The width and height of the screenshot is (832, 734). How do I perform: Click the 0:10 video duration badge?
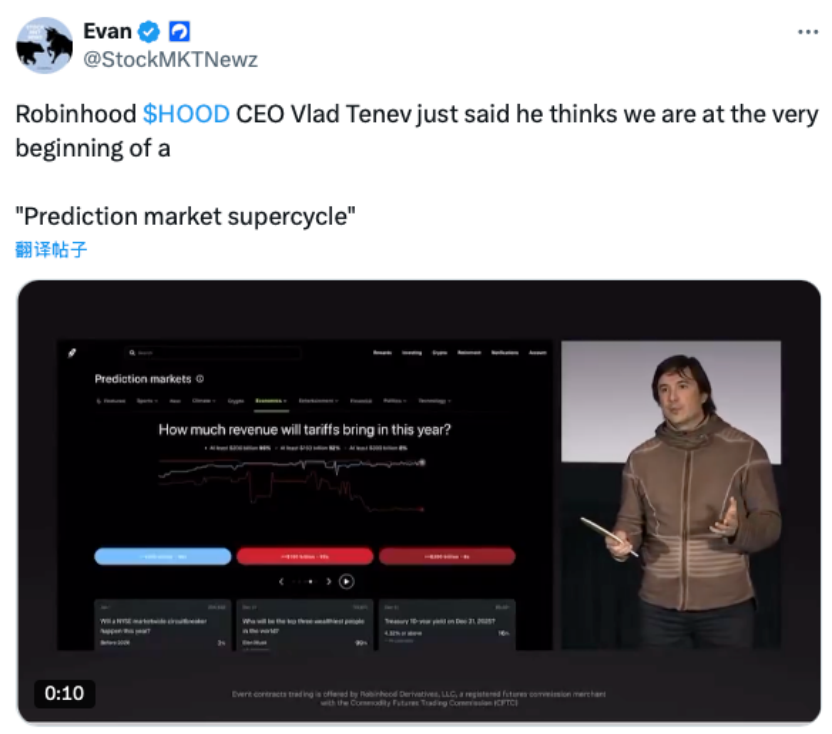64,693
